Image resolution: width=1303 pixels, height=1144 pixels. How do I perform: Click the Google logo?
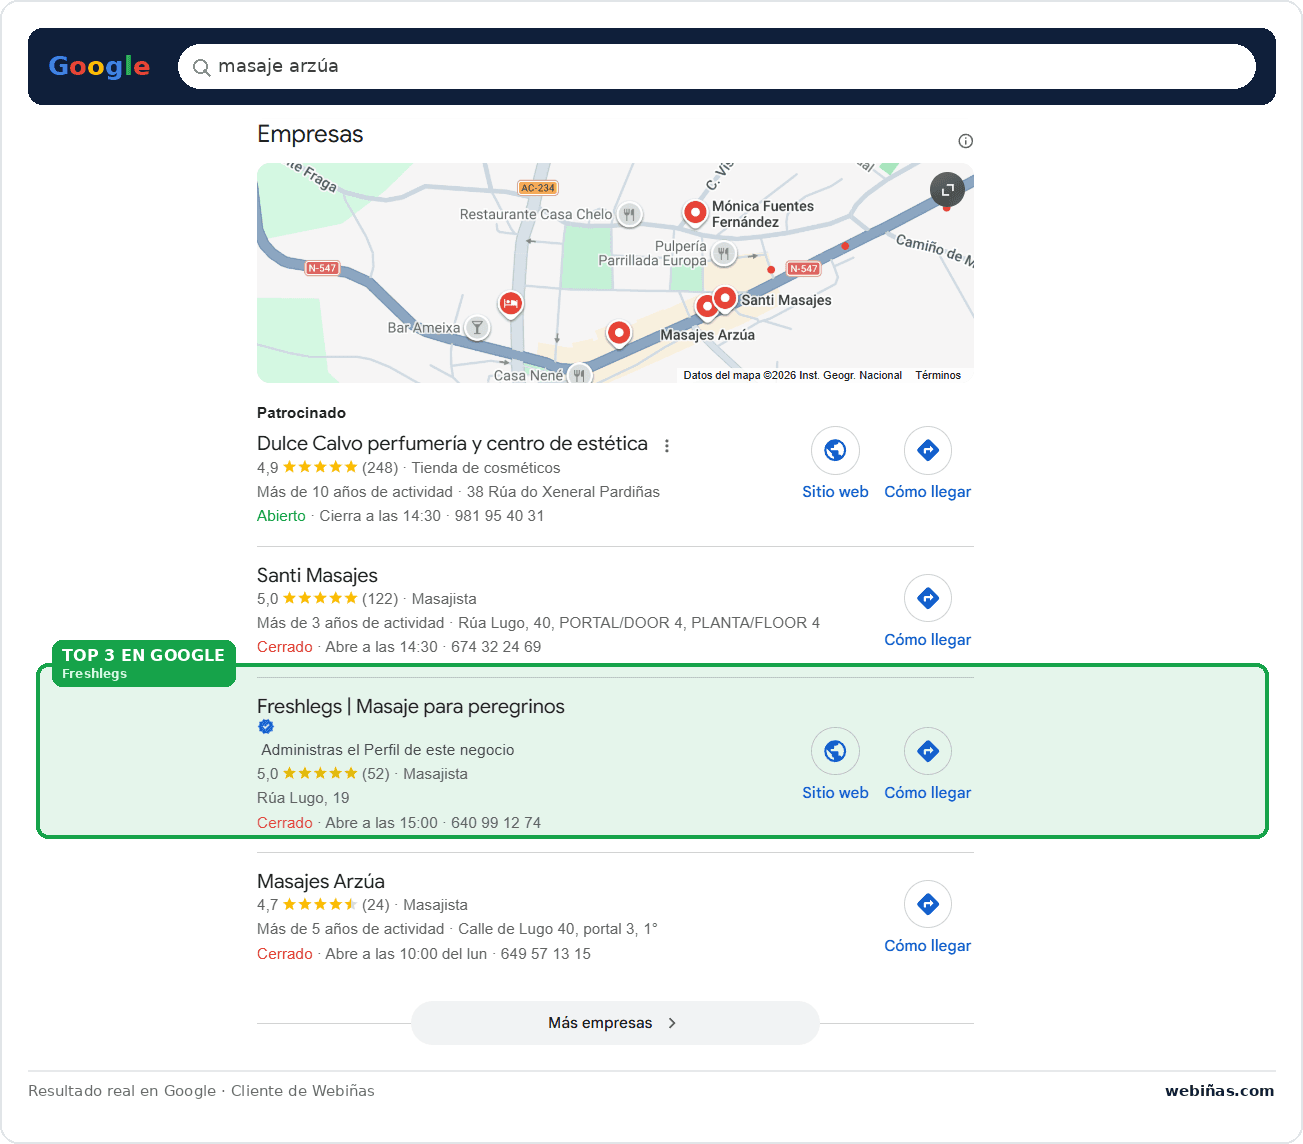99,66
